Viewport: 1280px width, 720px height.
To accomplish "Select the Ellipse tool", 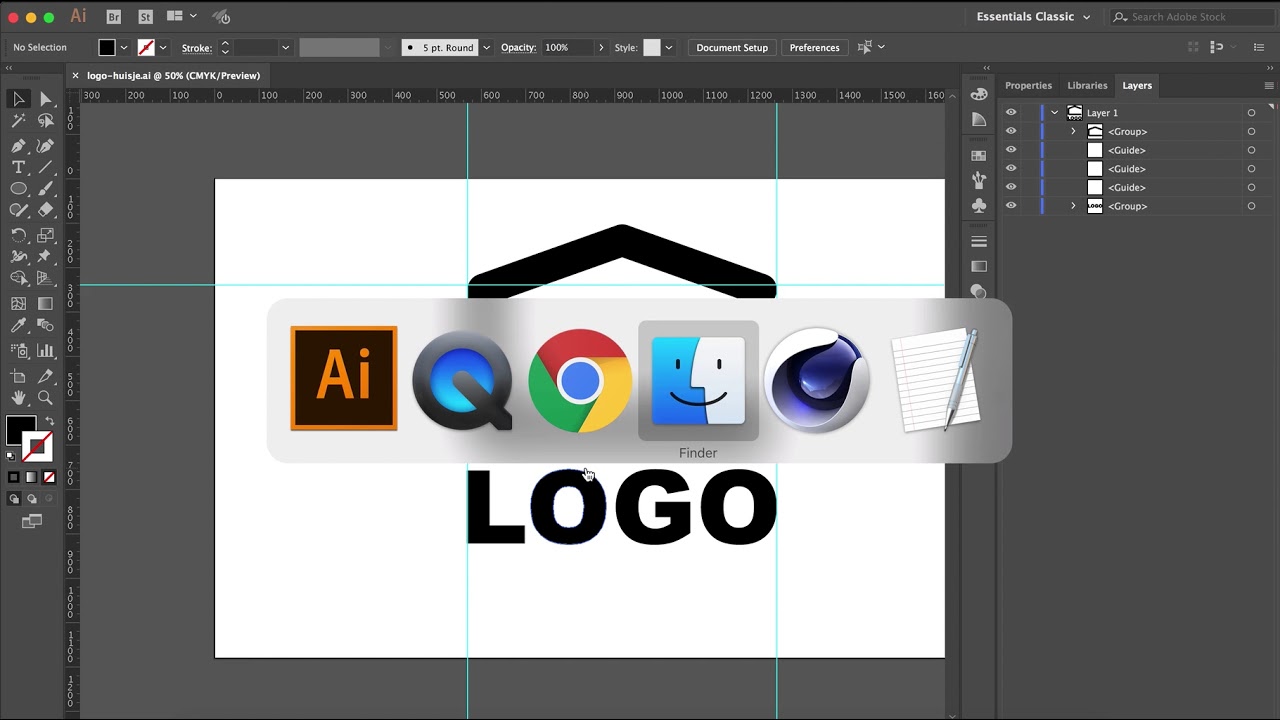I will 18,189.
